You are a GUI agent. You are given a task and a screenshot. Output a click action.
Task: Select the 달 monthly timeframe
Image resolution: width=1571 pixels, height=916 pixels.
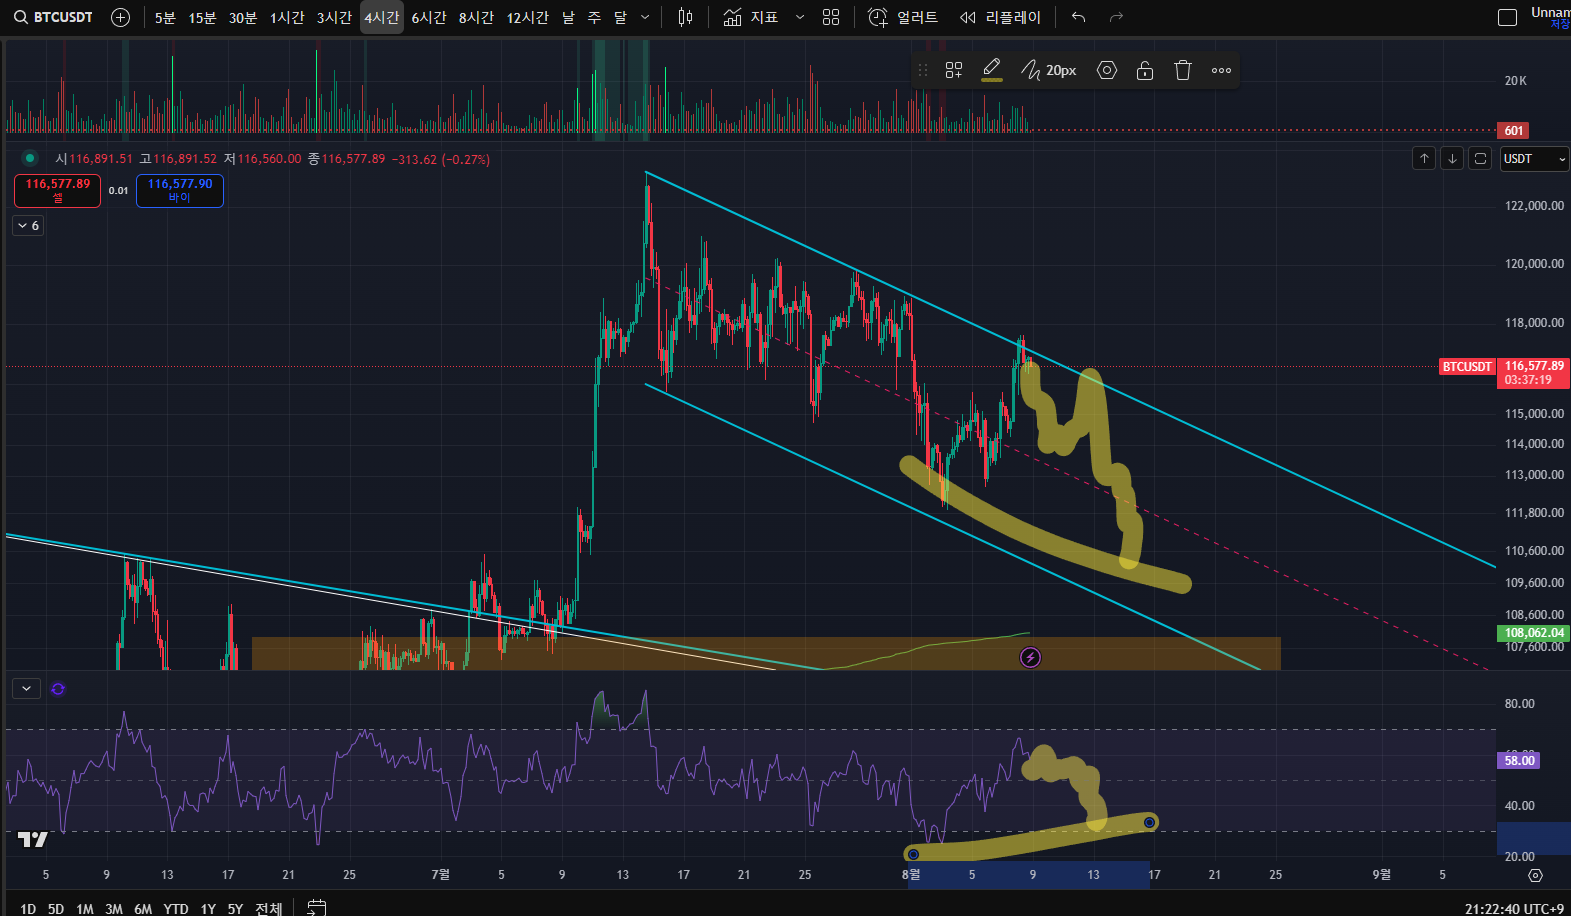tap(620, 17)
